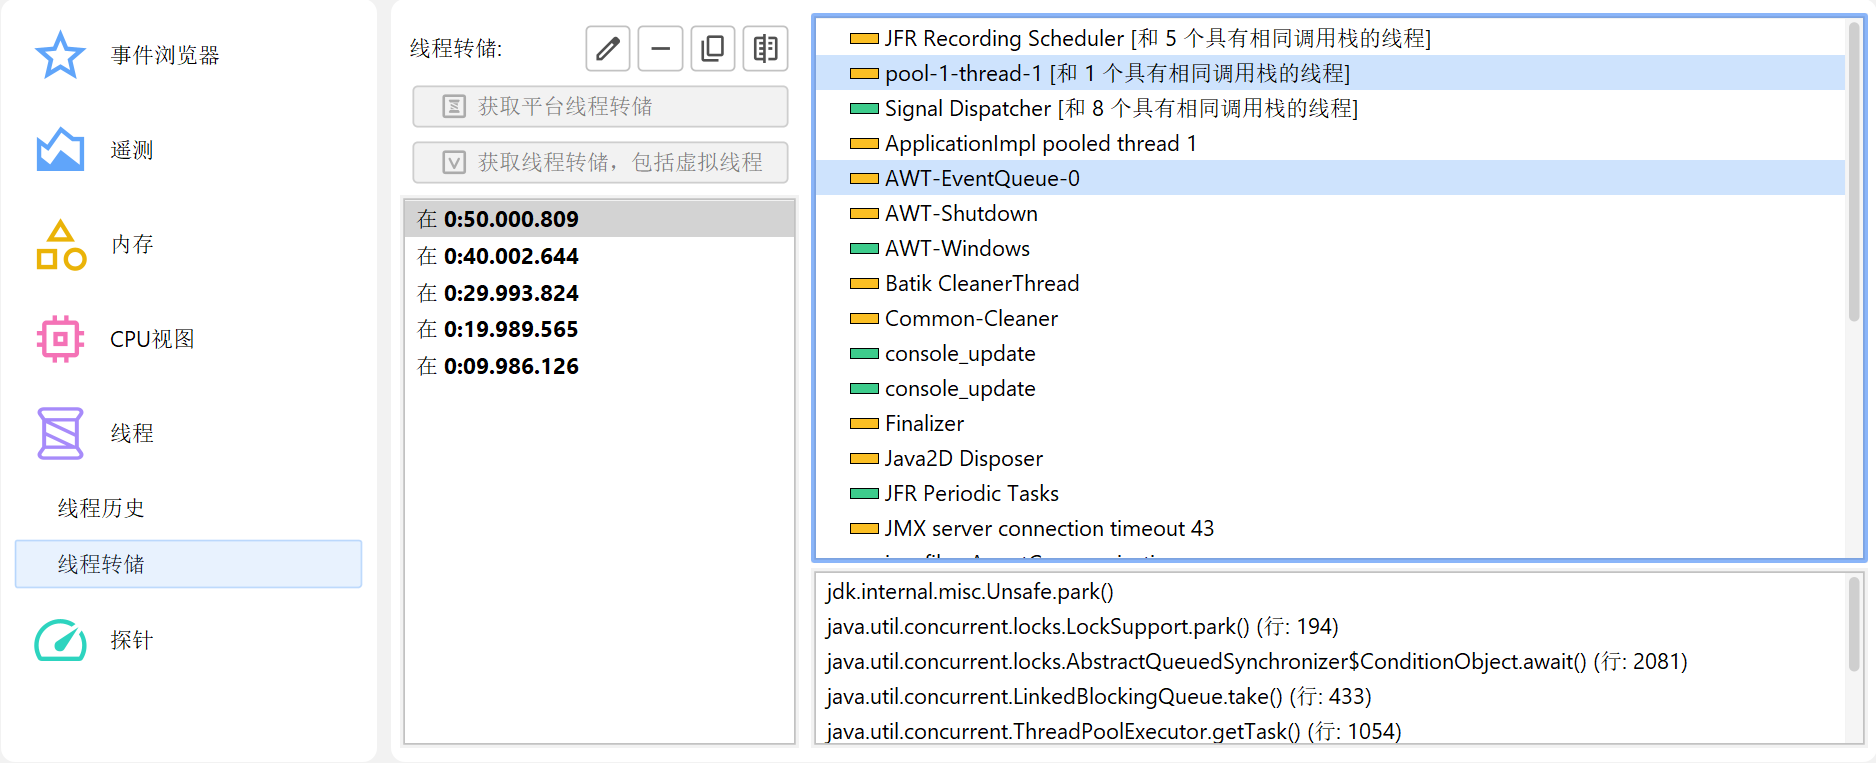This screenshot has width=1876, height=763.
Task: Select the dump at 0:40.002.644
Action: pyautogui.click(x=599, y=256)
